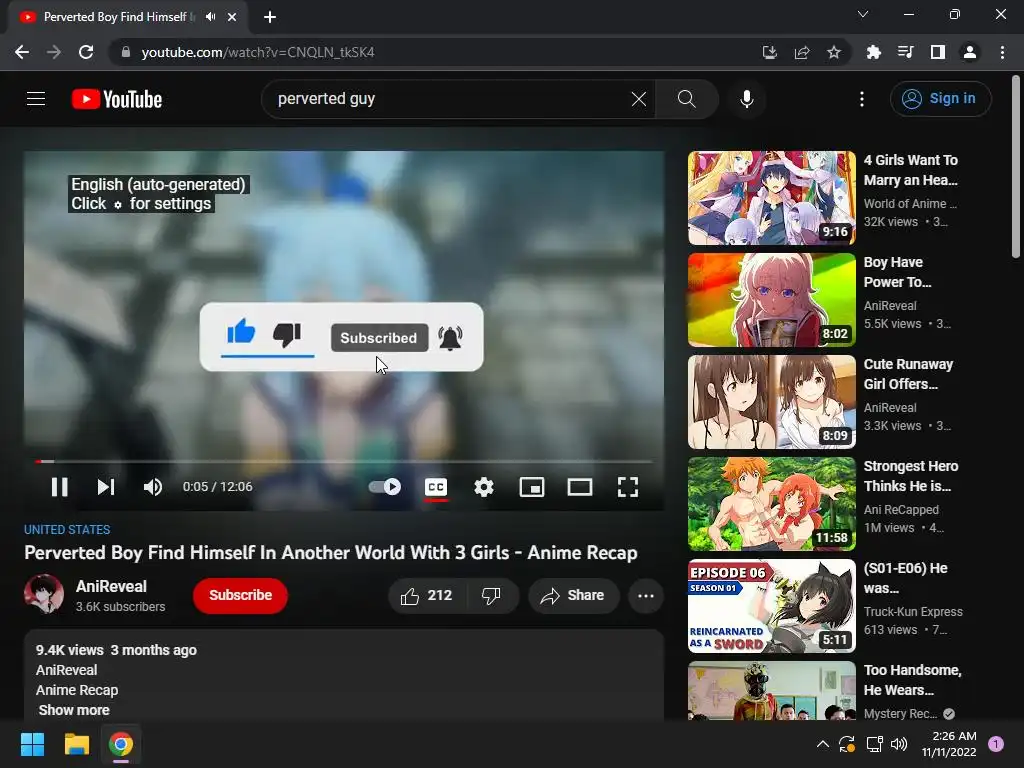Viewport: 1024px width, 768px height.
Task: Open Windows Start menu
Action: tap(32, 744)
